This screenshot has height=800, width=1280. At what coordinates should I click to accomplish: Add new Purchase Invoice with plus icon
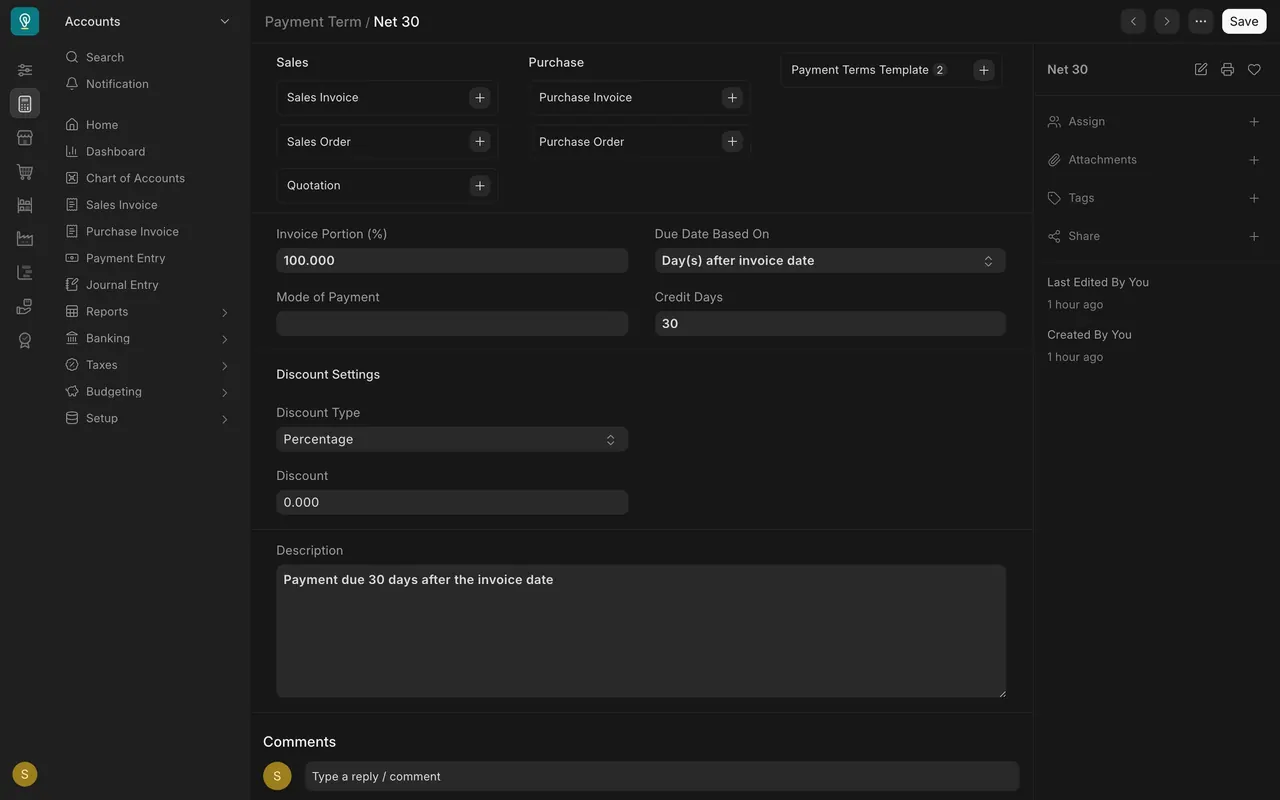[732, 98]
